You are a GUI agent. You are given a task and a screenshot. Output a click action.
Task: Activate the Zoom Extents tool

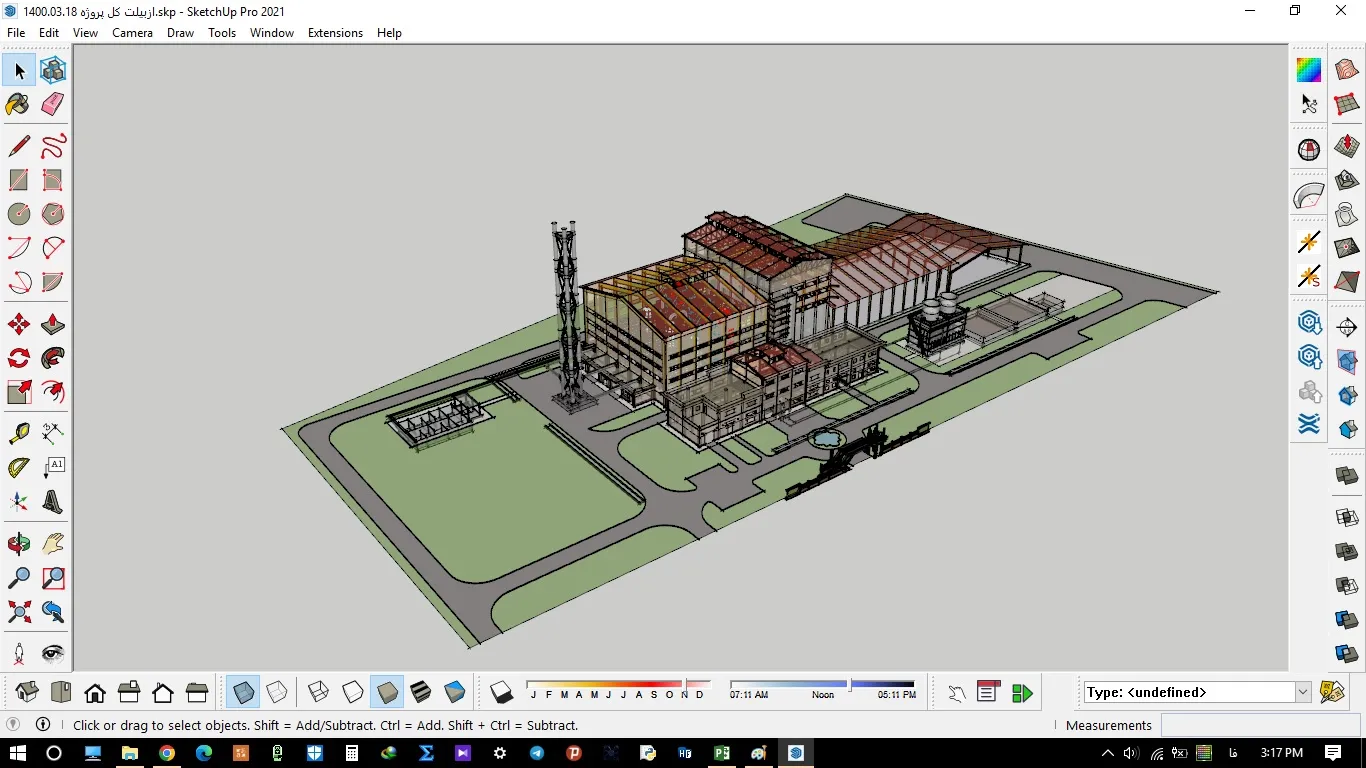tap(18, 611)
